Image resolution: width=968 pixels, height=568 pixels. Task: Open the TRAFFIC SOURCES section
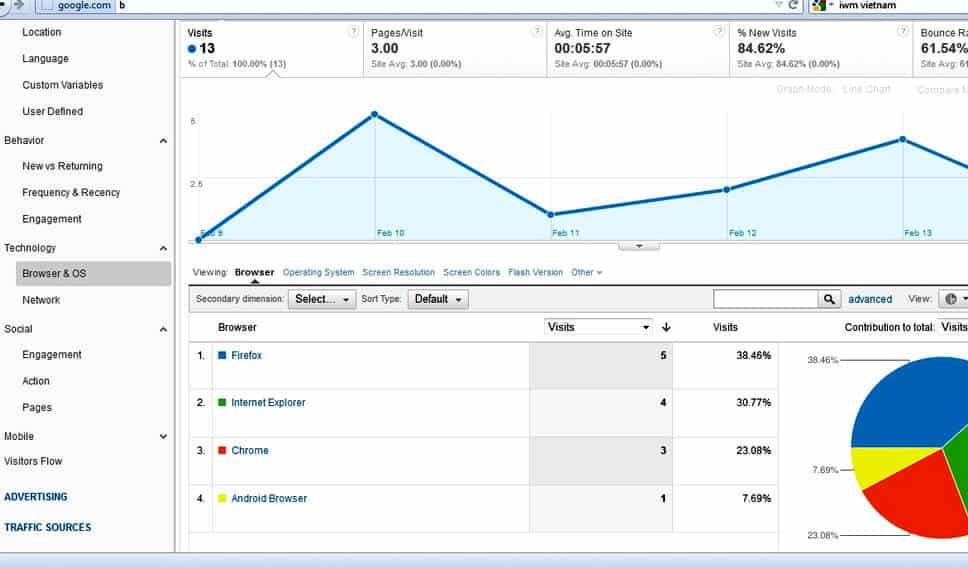(48, 527)
